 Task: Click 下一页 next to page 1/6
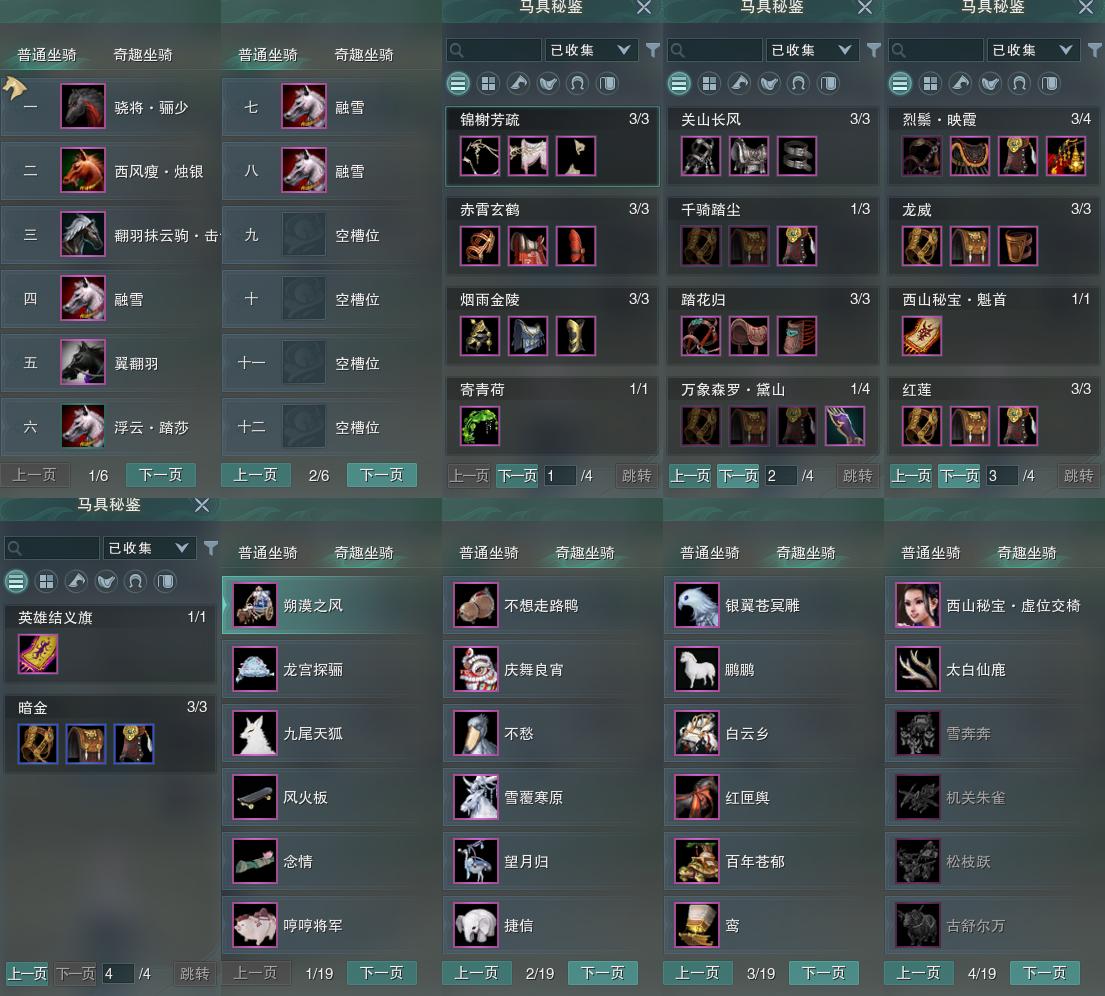(161, 475)
